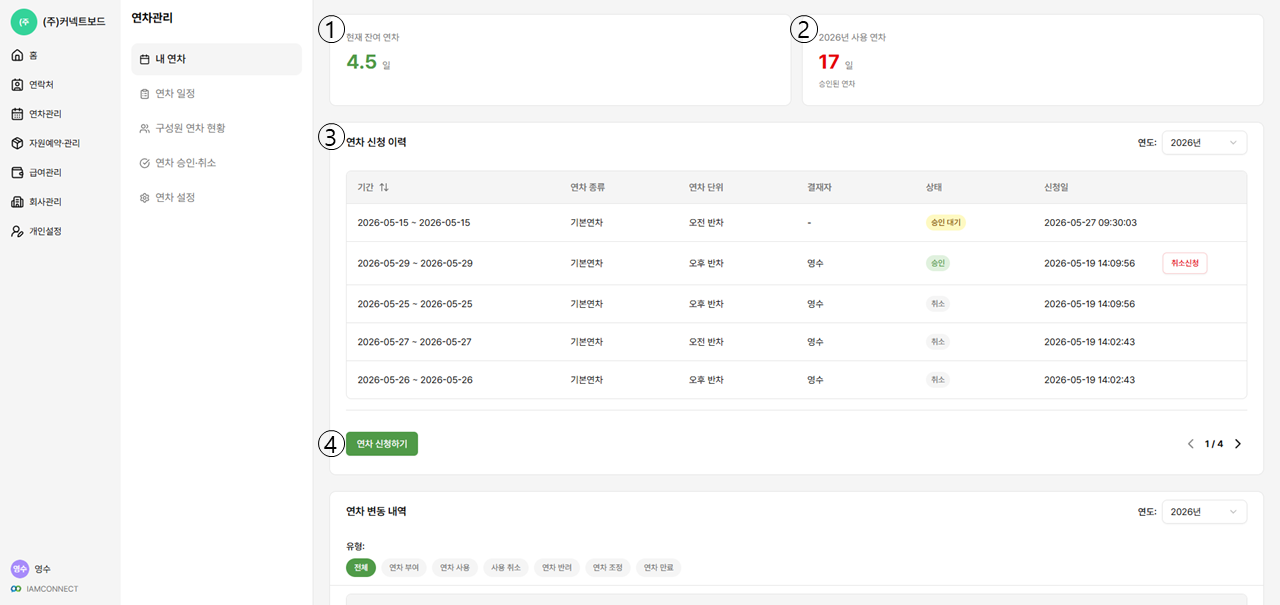Screen dimensions: 1280x605
Task: Click the home icon in sidebar
Action: pyautogui.click(x=17, y=55)
